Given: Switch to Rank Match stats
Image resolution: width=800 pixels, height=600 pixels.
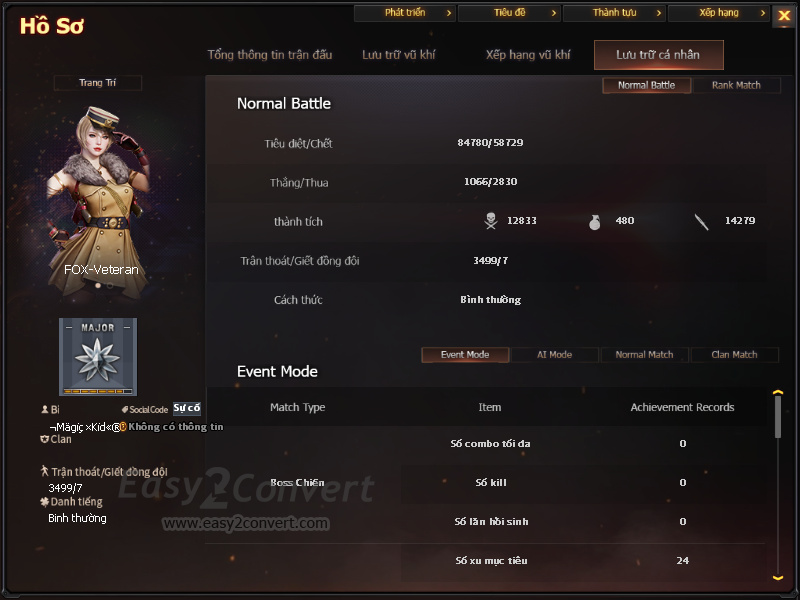Looking at the screenshot, I should click(736, 85).
